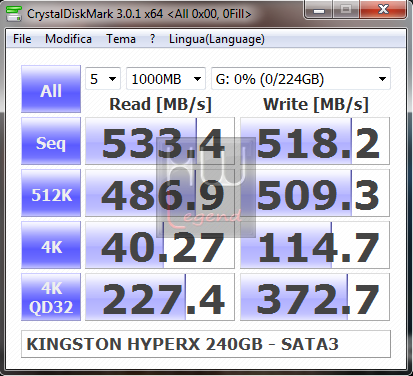This screenshot has width=413, height=376.
Task: Click the 4K QD32 read result 227.4
Action: pos(160,297)
